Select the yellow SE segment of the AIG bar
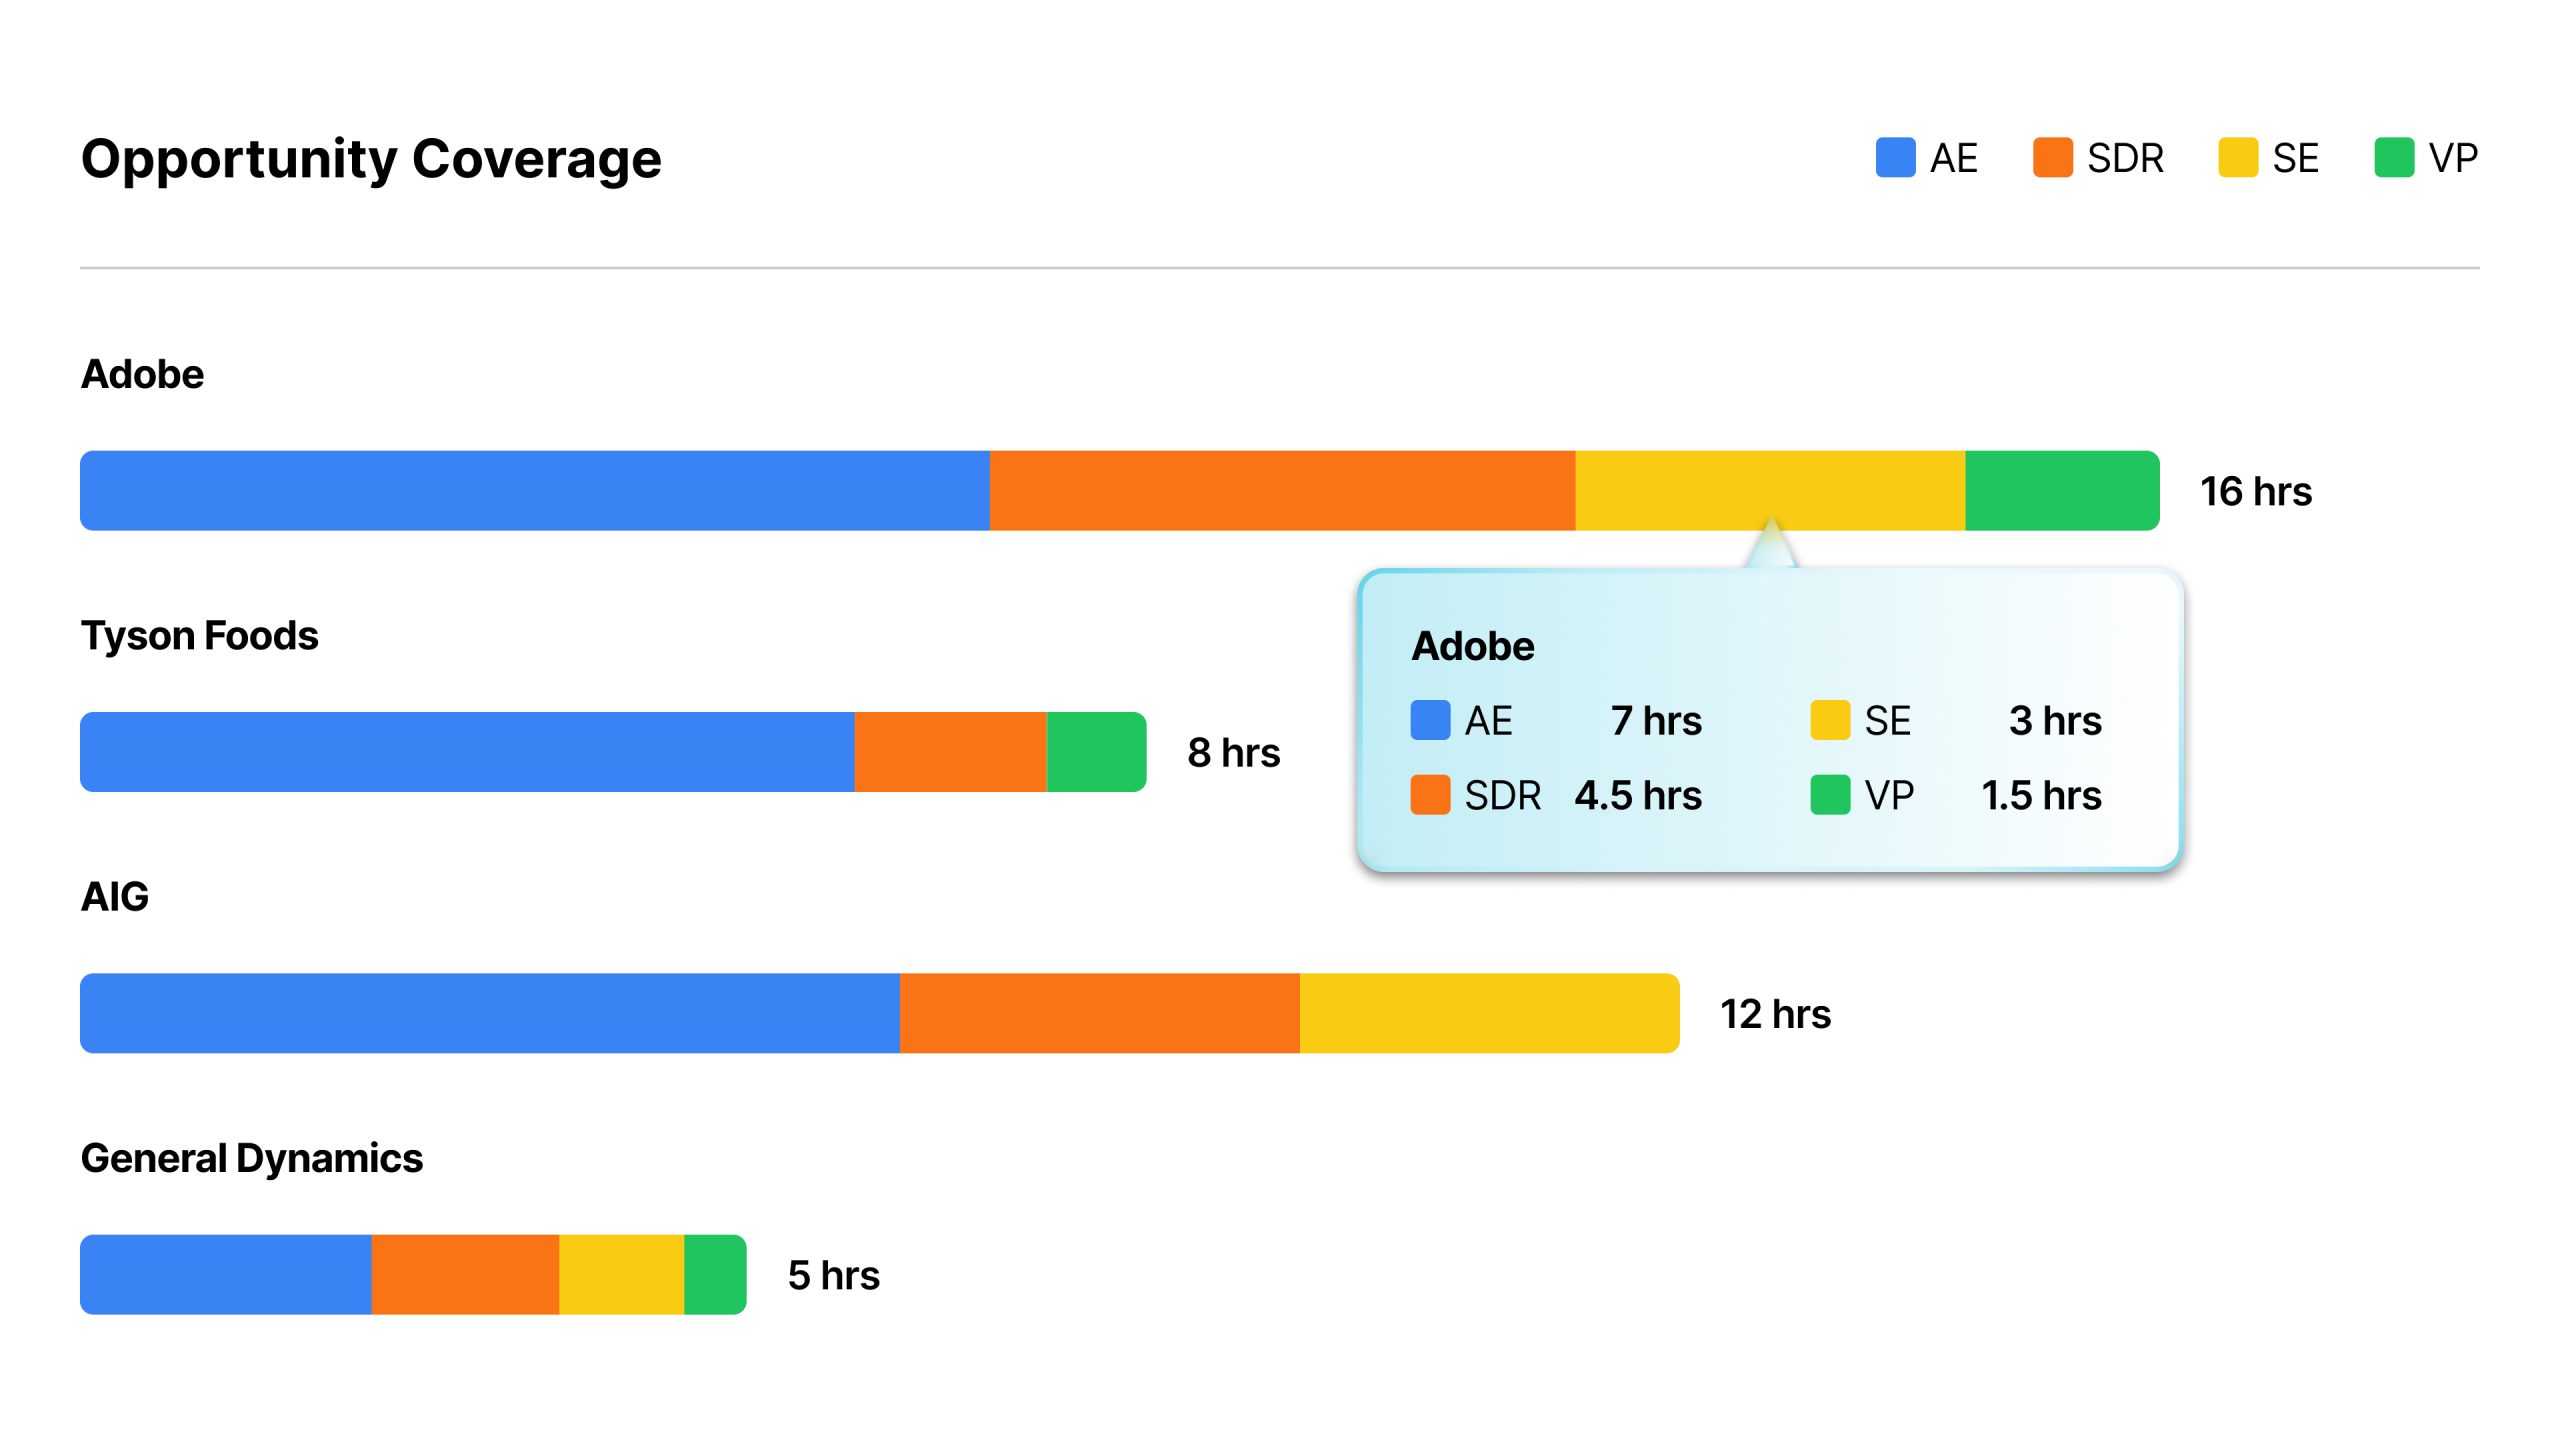The image size is (2560, 1440). click(1490, 1013)
